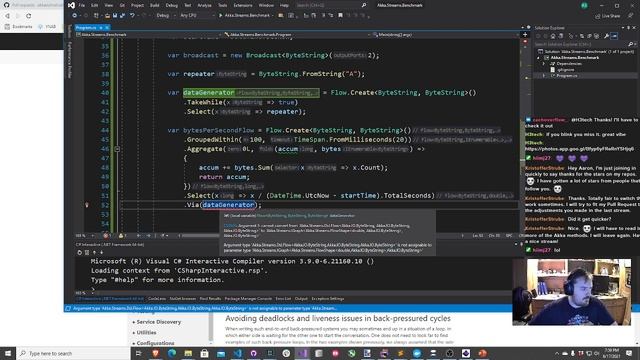This screenshot has height=360, width=640.
Task: Click the warning count indicator in editor
Action: coord(122,236)
